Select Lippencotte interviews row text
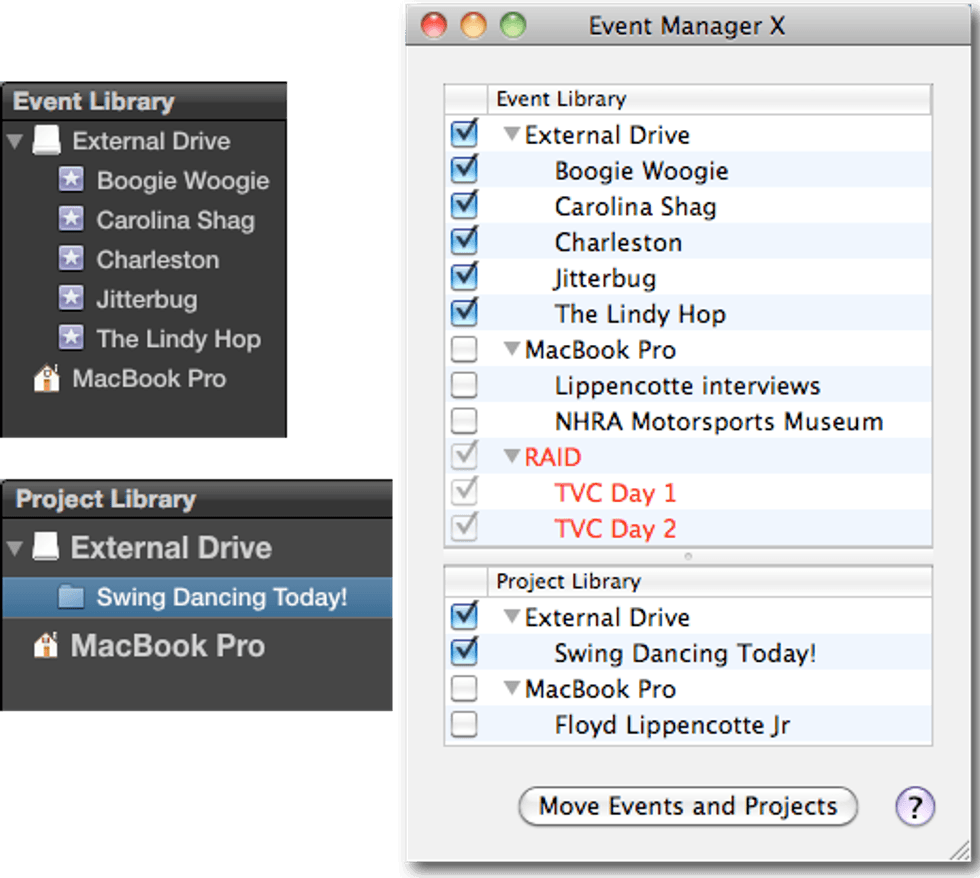Viewport: 980px width, 878px height. pyautogui.click(x=688, y=386)
